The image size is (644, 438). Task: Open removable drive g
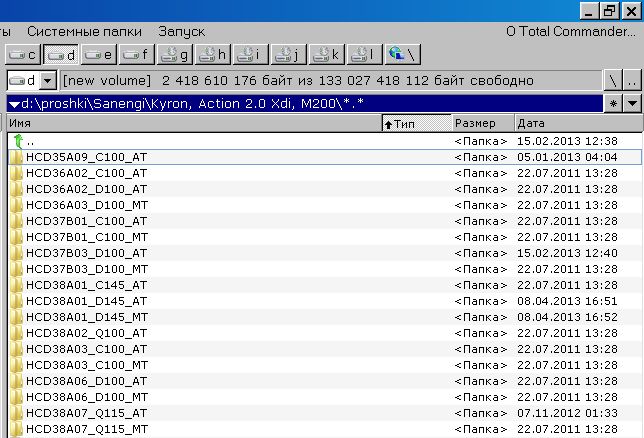click(x=175, y=55)
